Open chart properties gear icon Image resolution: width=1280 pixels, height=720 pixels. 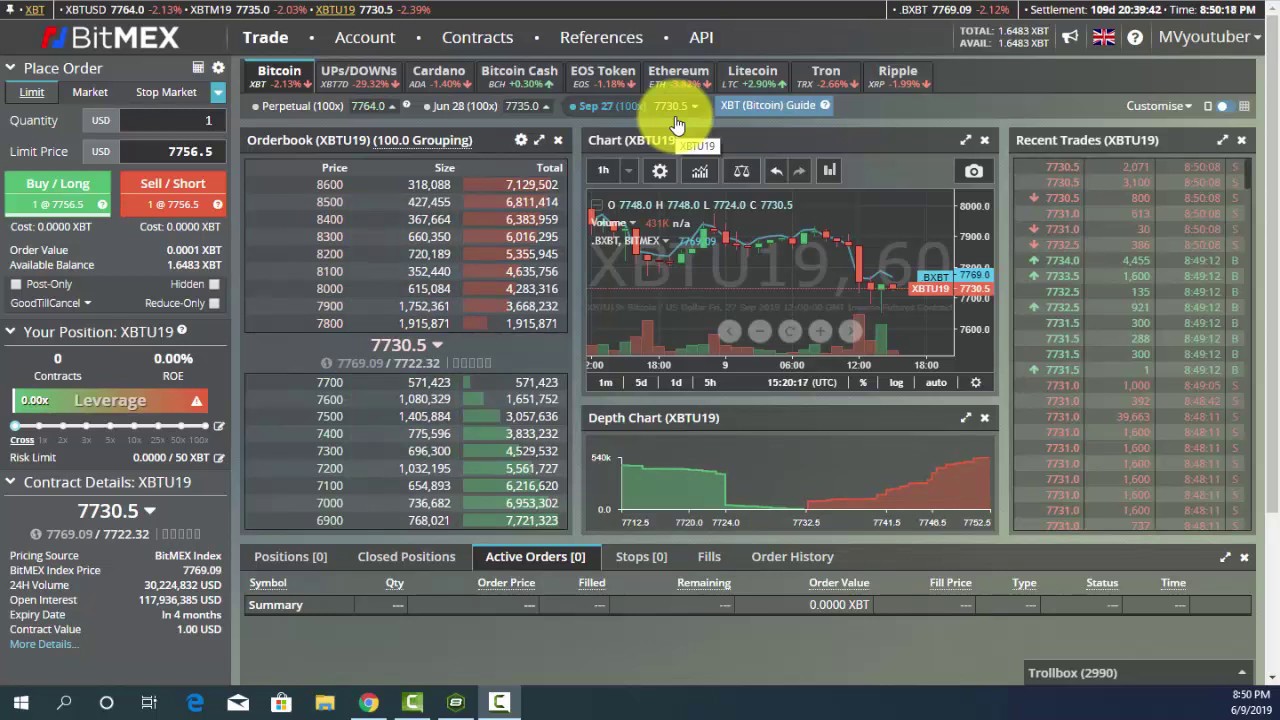point(660,171)
